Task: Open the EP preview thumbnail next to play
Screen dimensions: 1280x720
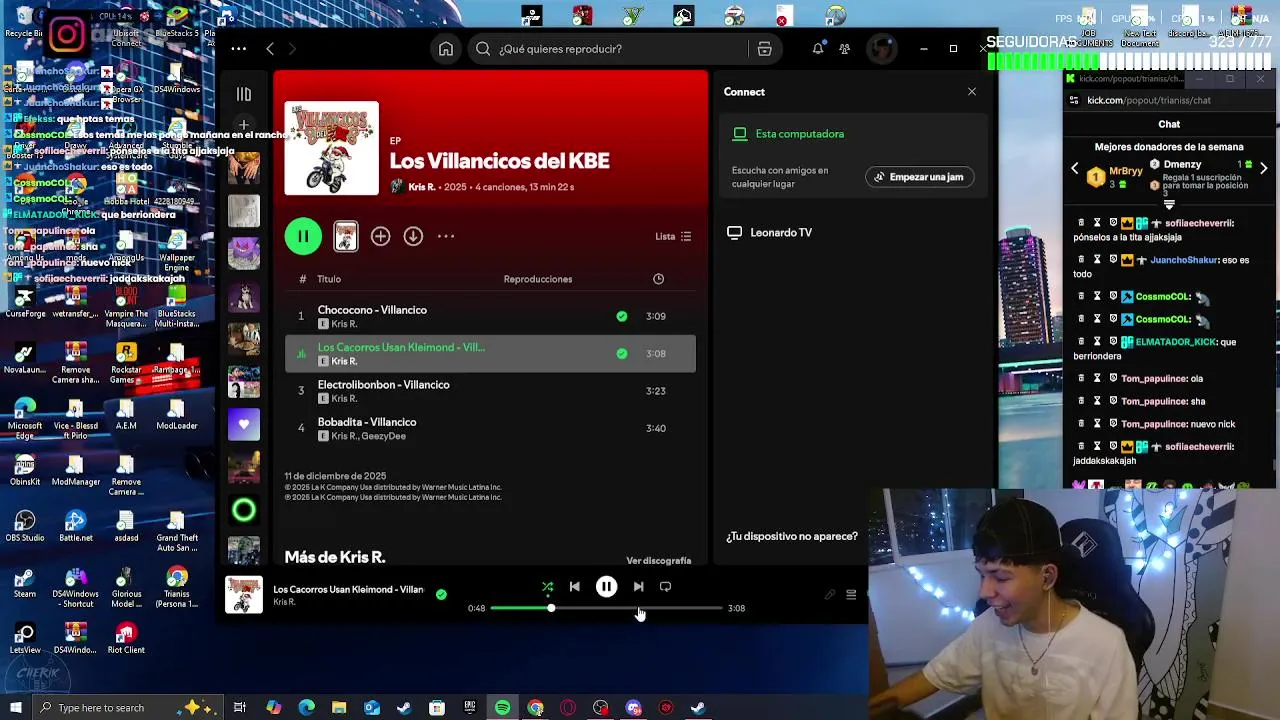Action: click(346, 236)
